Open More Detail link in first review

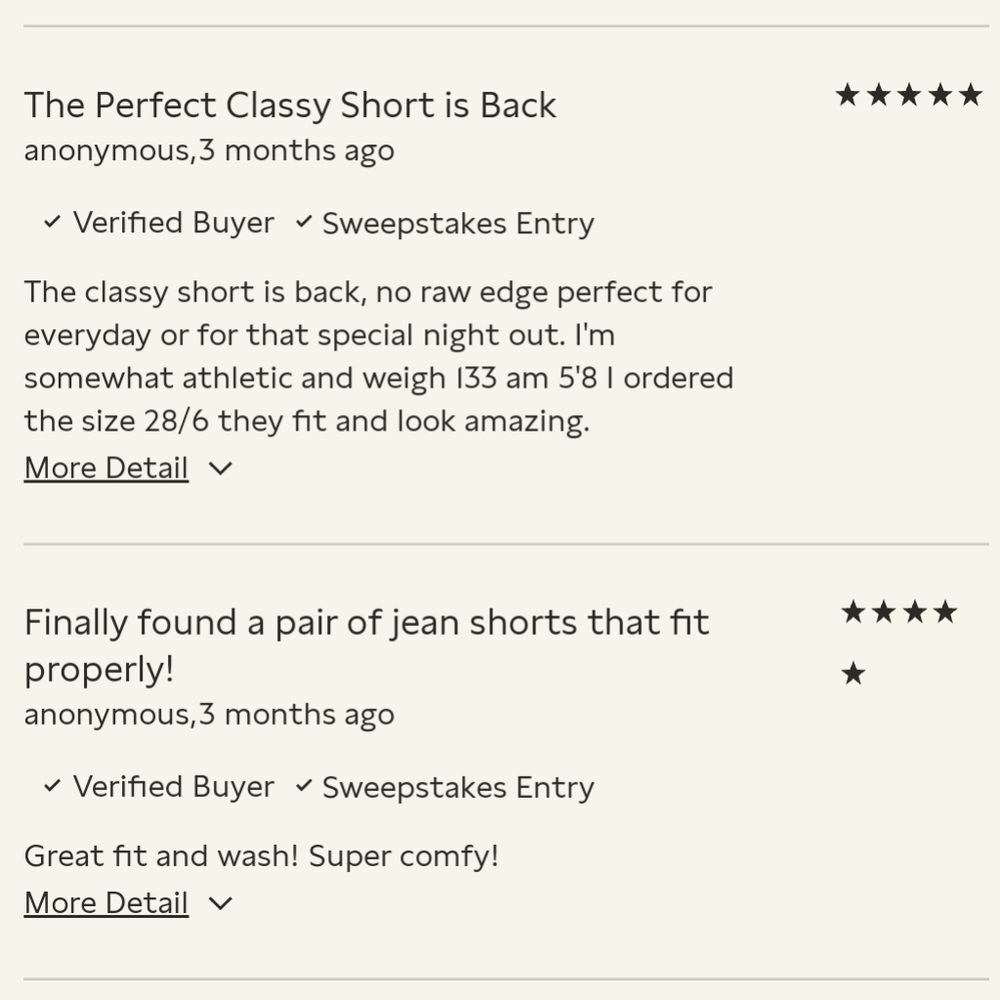point(107,467)
